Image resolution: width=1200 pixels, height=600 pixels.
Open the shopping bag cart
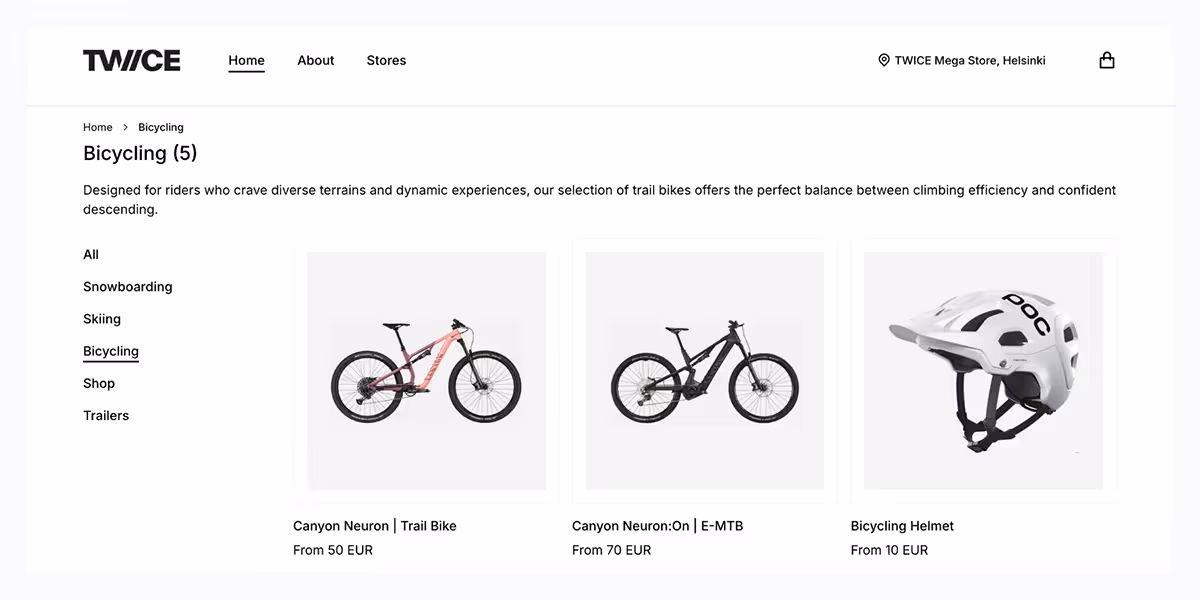pos(1106,61)
